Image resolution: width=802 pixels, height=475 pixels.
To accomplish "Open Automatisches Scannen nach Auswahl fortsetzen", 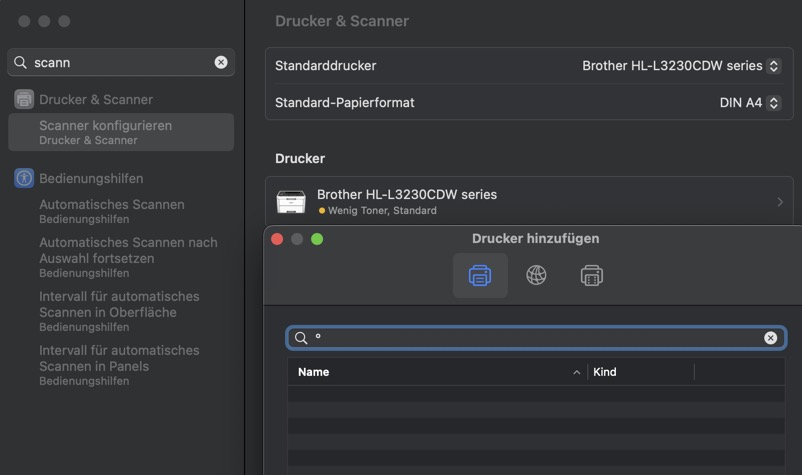I will [127, 257].
